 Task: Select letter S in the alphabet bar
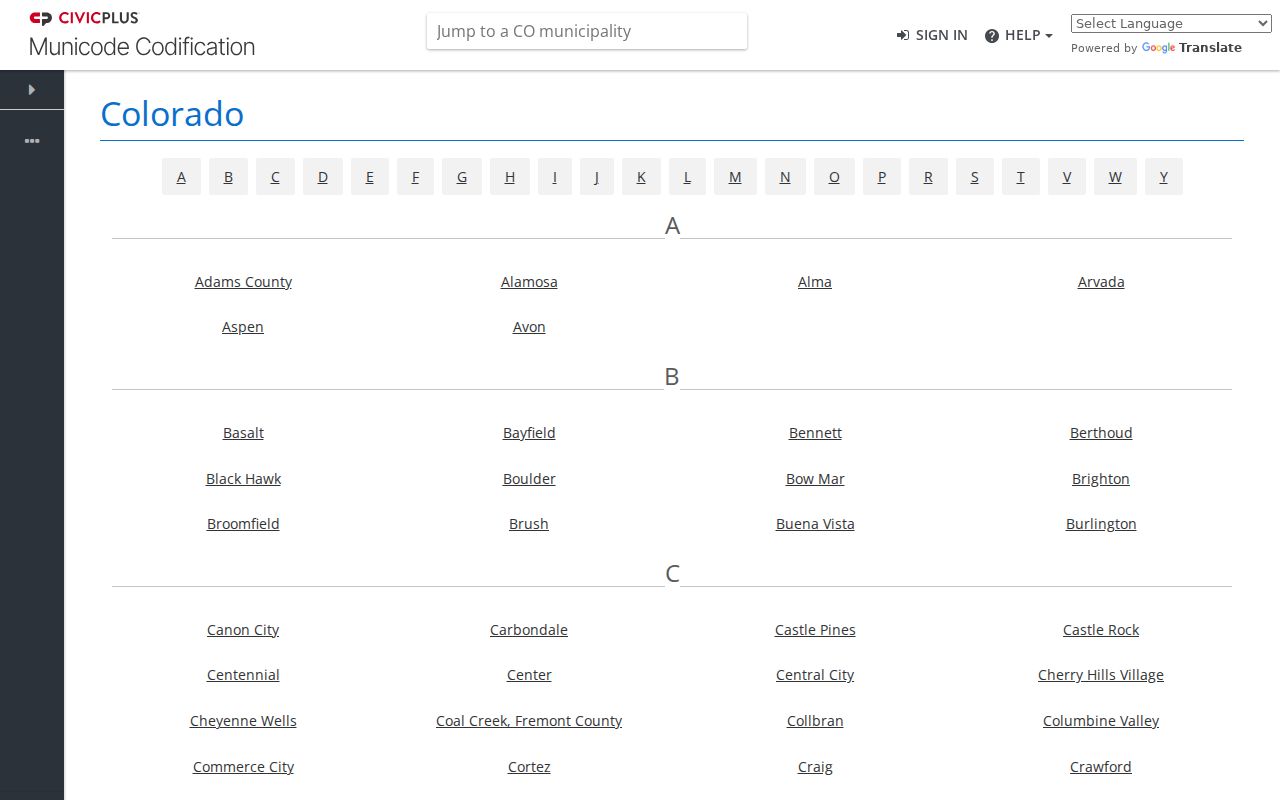point(975,177)
